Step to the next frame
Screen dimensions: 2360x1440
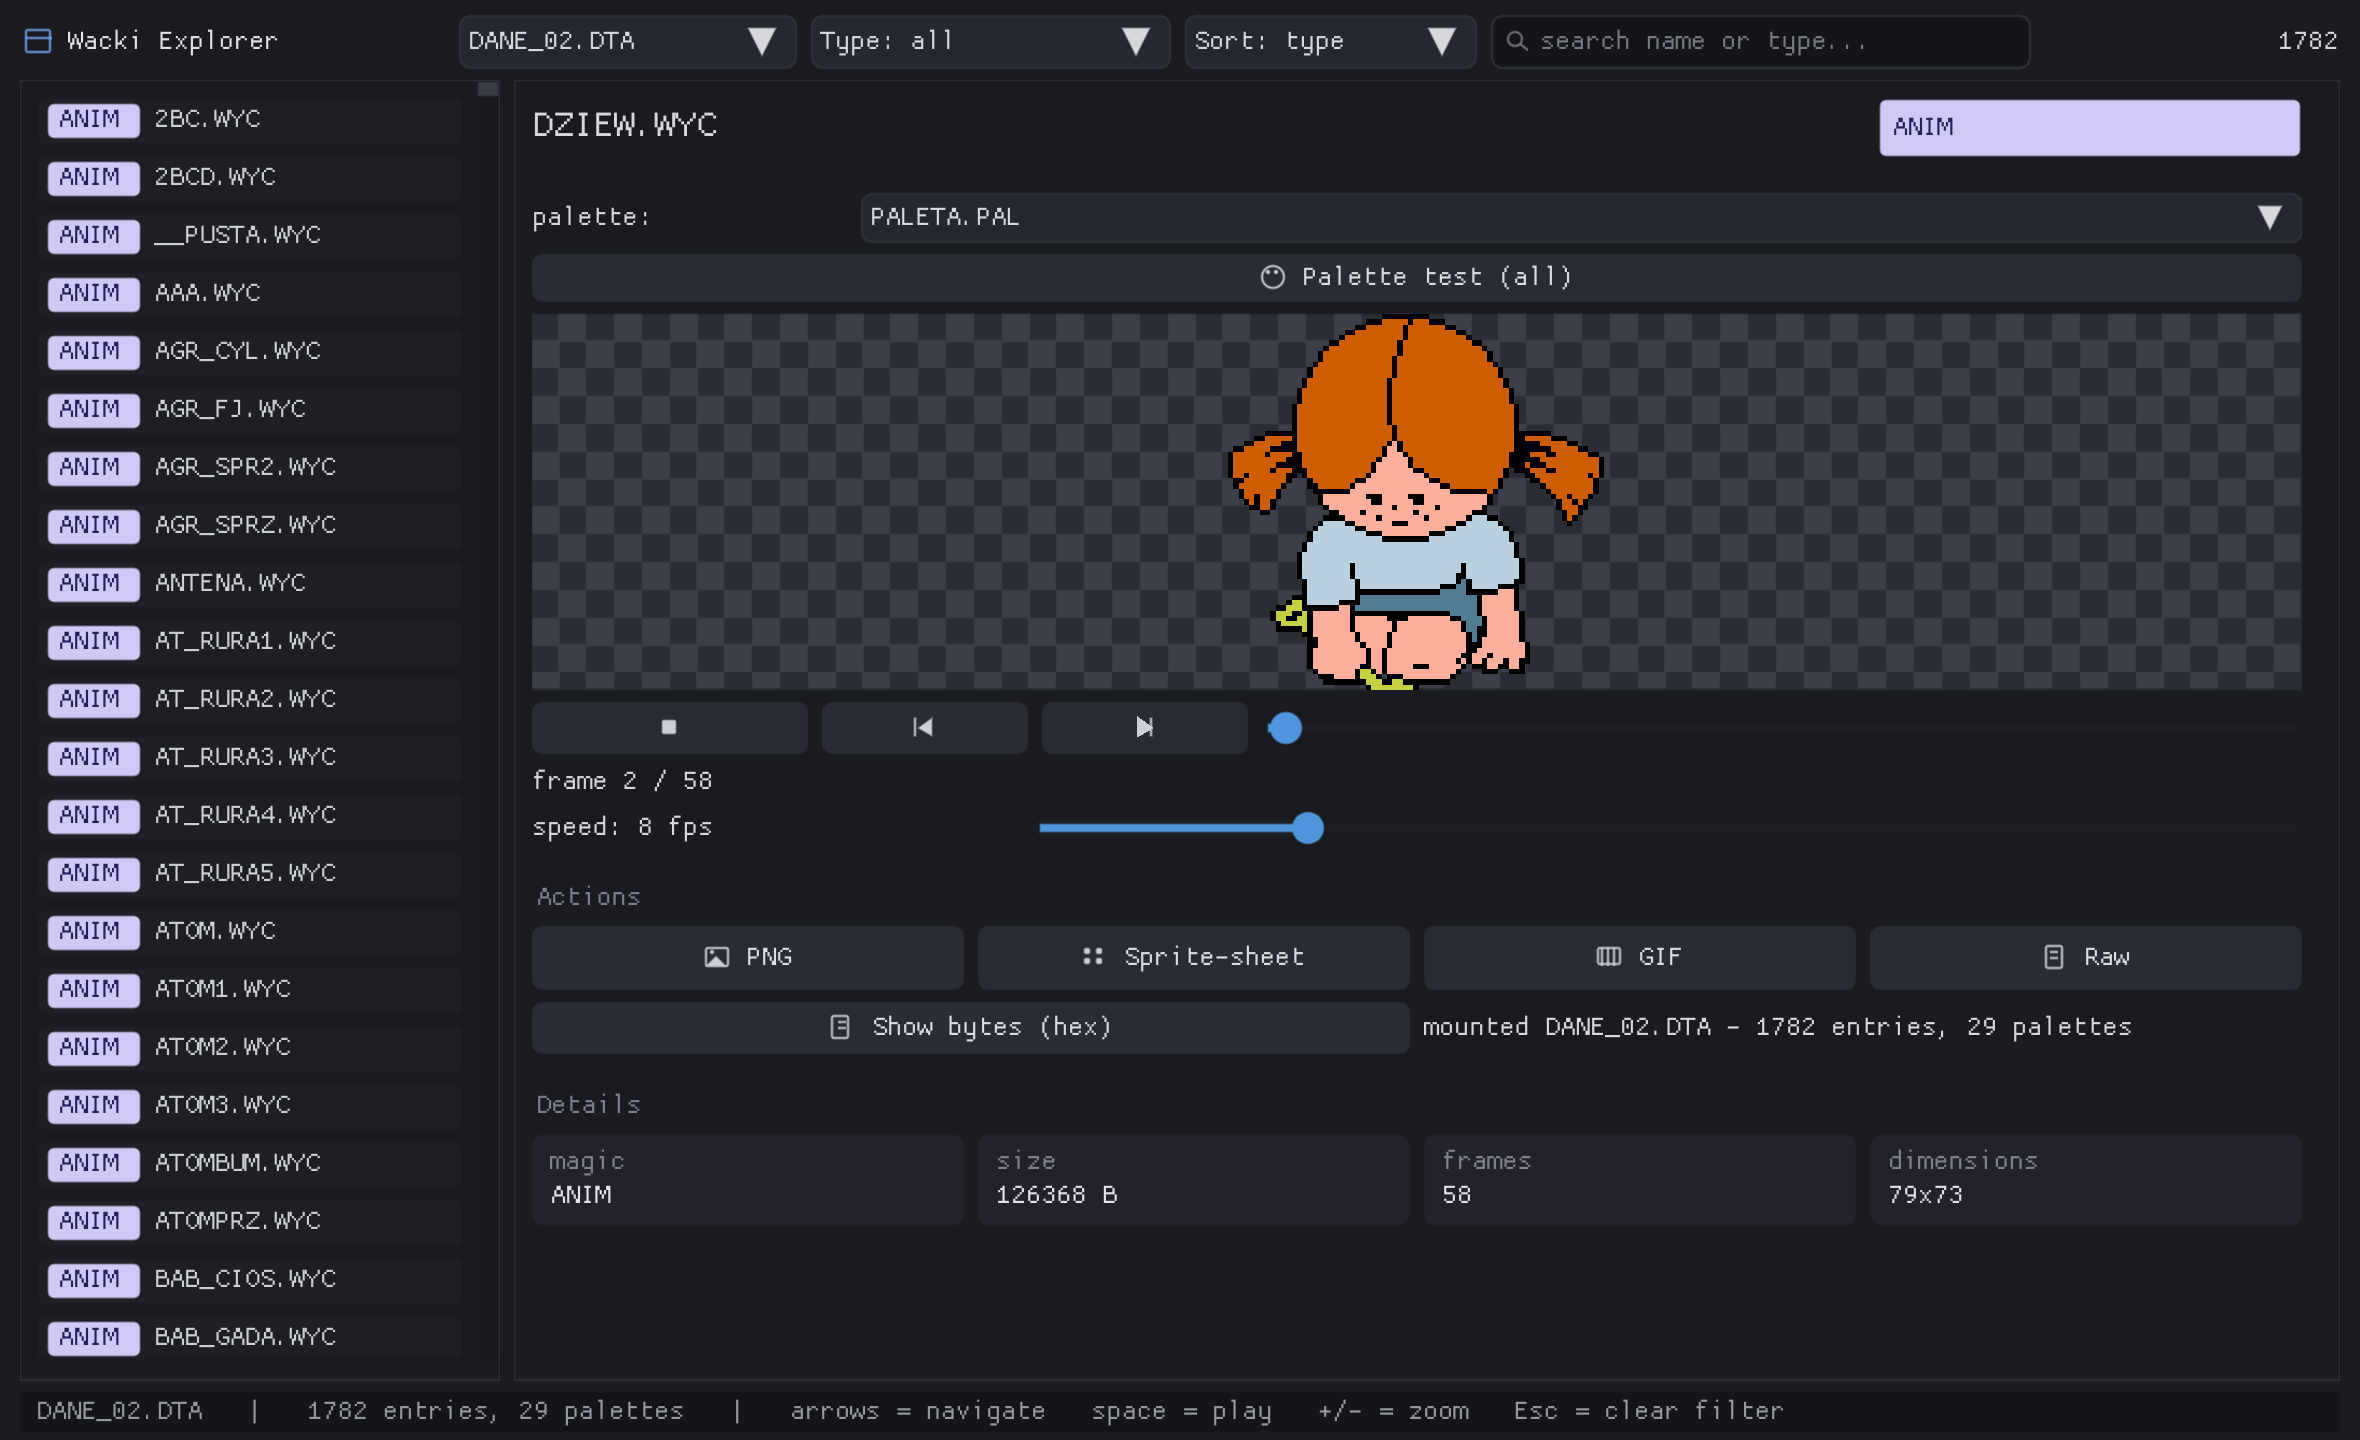[1144, 727]
